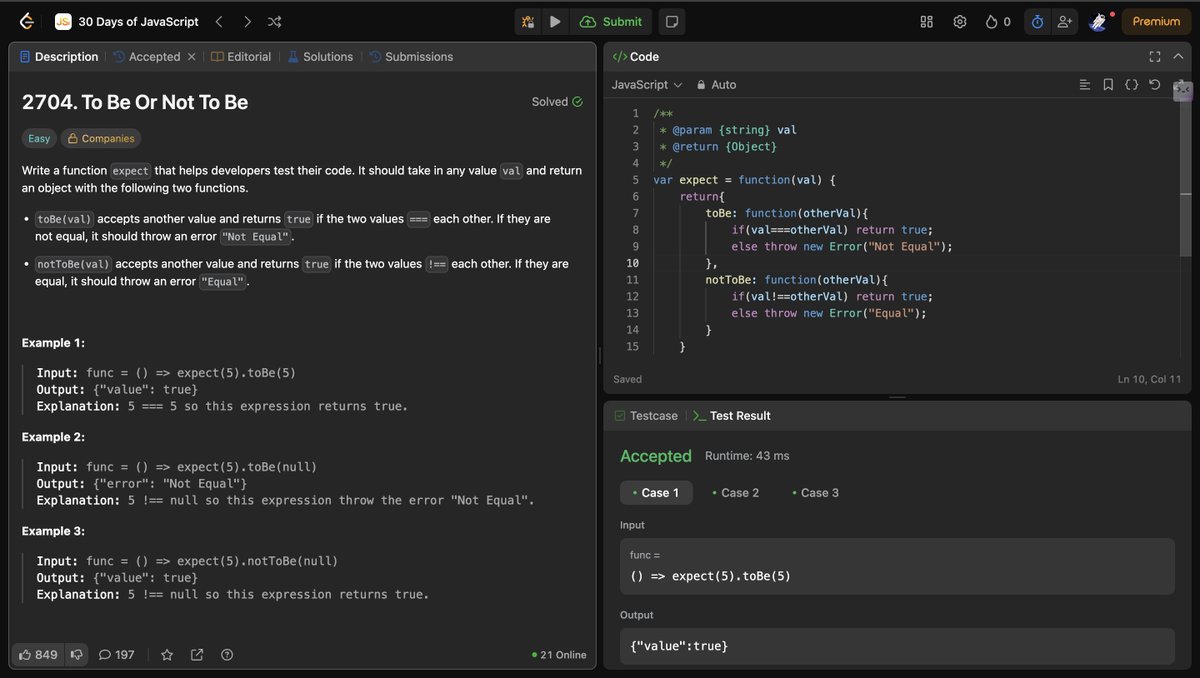Select Case 3 result
The width and height of the screenshot is (1200, 678).
[x=815, y=493]
